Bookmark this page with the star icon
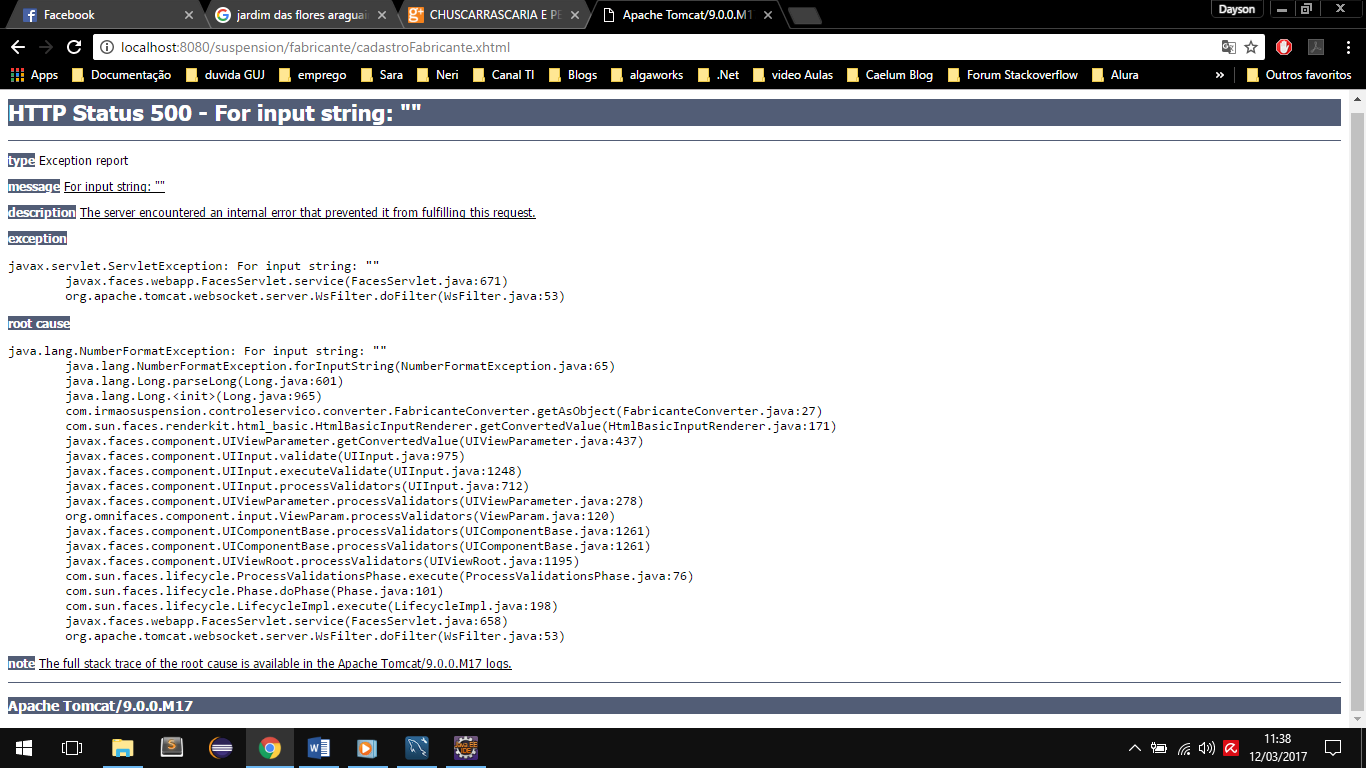Image resolution: width=1366 pixels, height=768 pixels. coord(1251,47)
